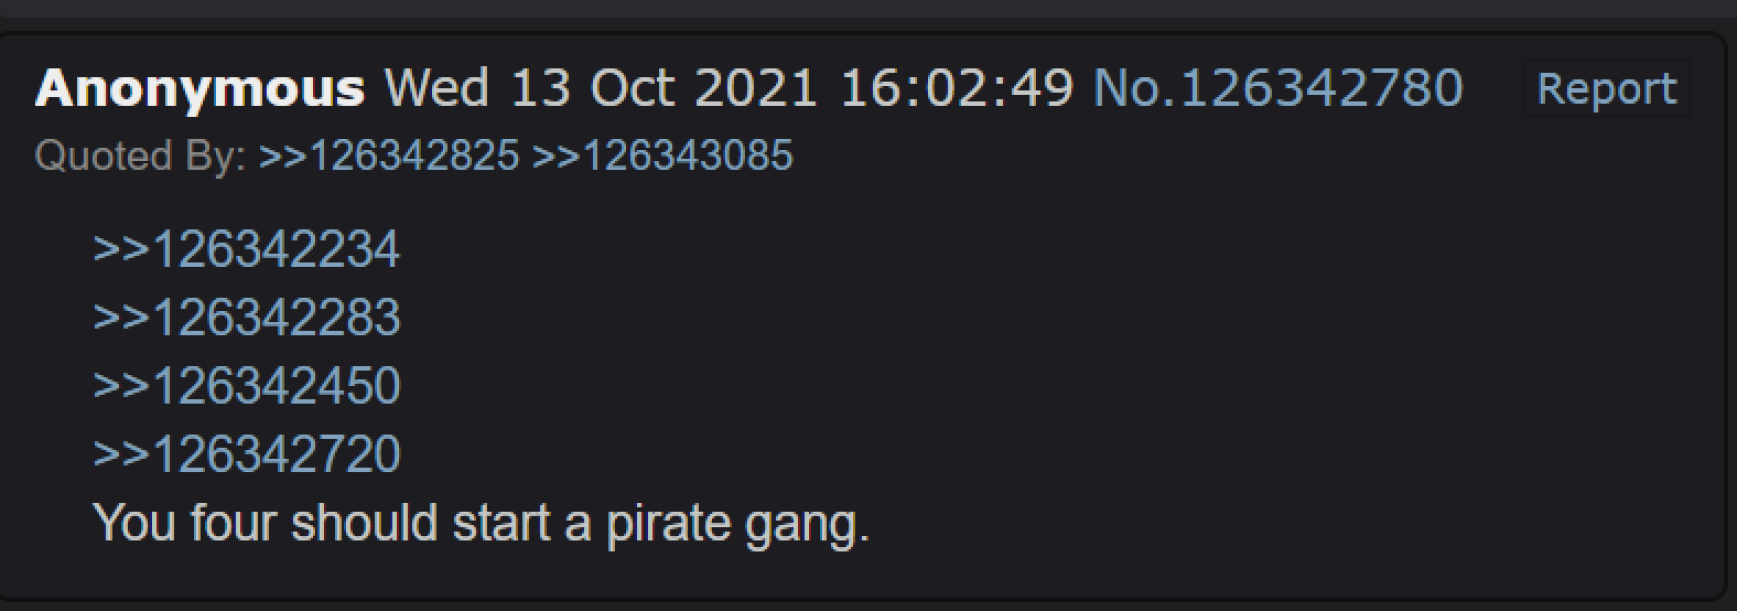Click the year 2021 in the timestamp
Image resolution: width=1737 pixels, height=611 pixels.
(756, 88)
